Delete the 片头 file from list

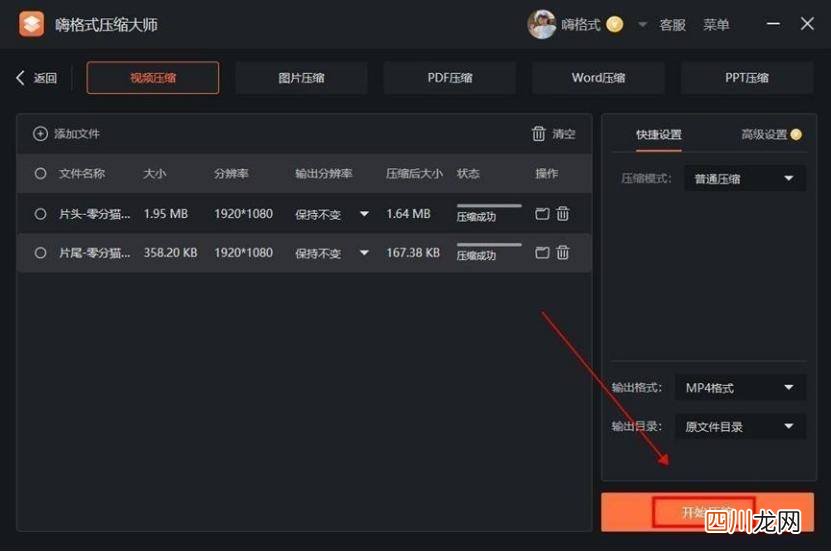(563, 213)
